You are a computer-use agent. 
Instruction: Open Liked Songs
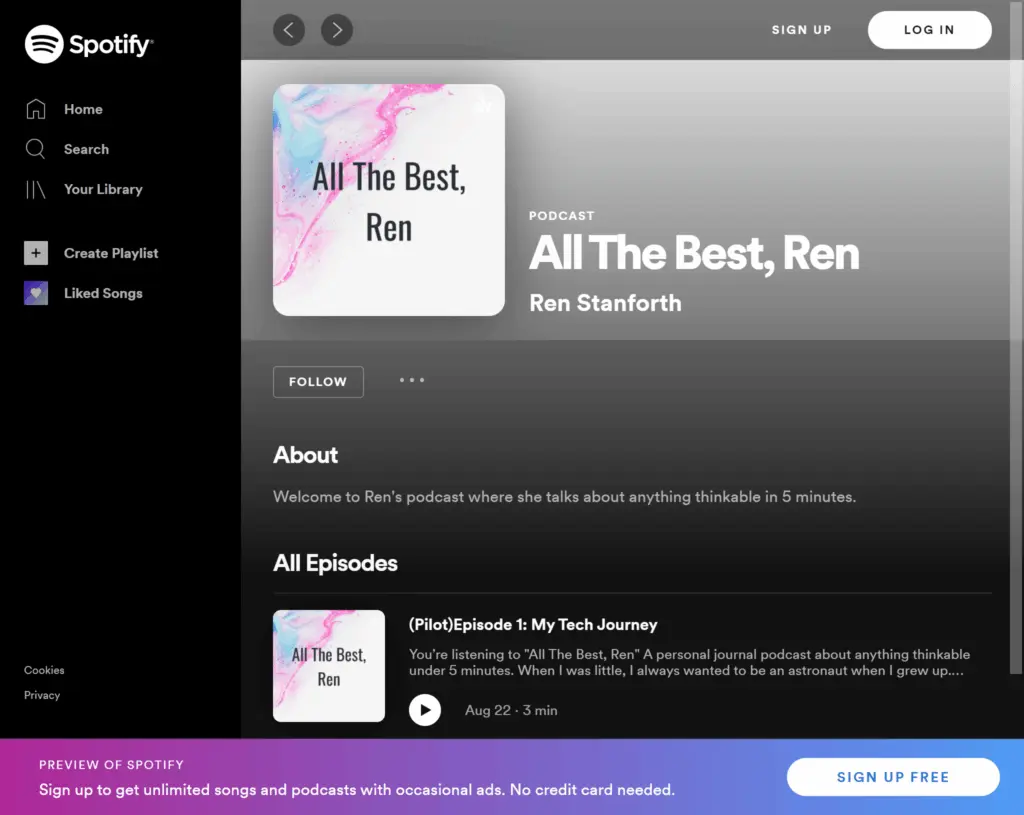(x=103, y=293)
